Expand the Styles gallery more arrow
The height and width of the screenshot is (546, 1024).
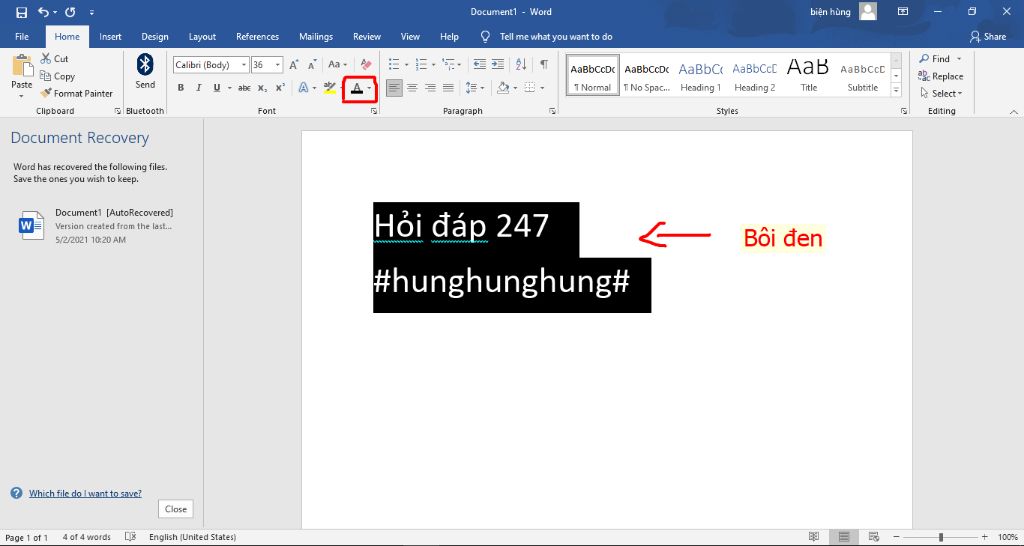[x=896, y=93]
